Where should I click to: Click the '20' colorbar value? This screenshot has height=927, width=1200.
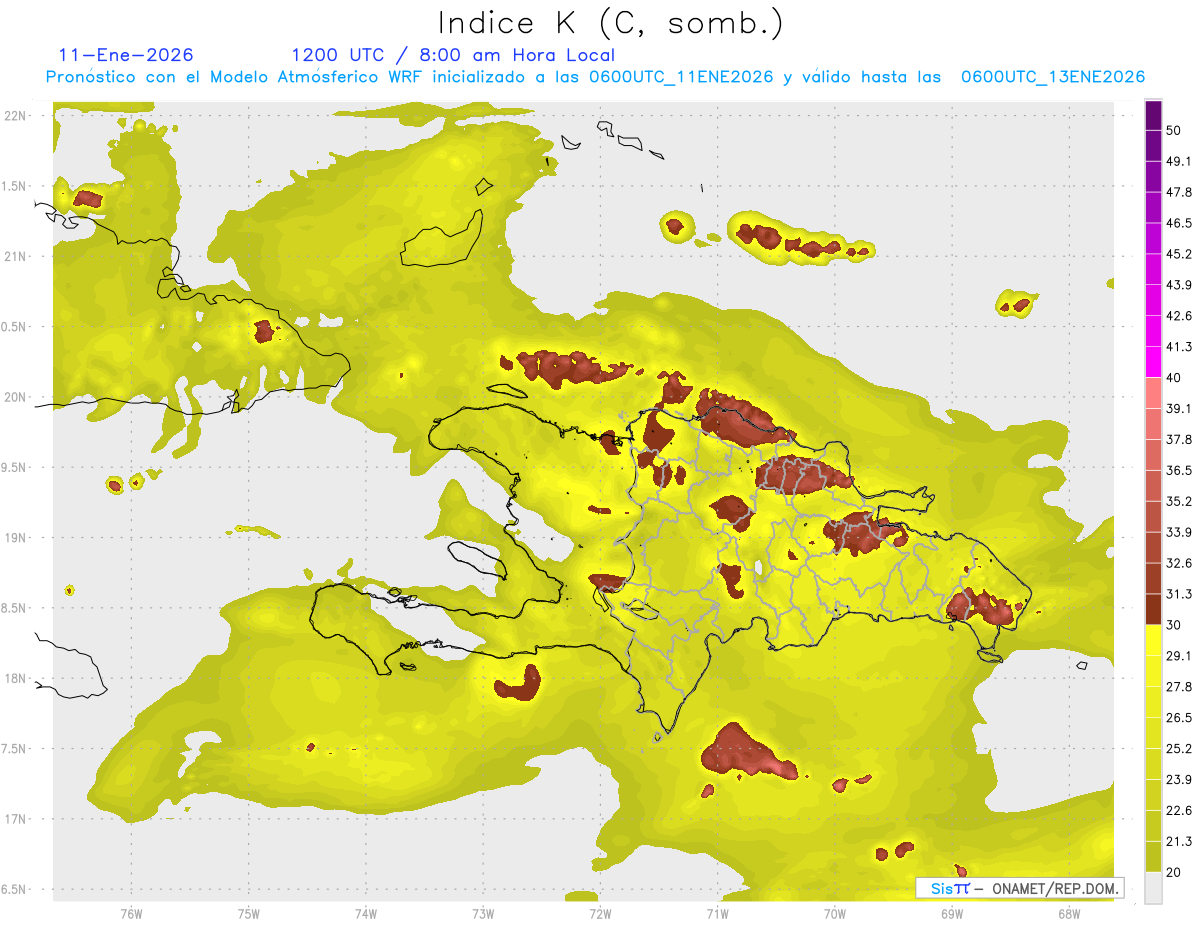point(1174,872)
